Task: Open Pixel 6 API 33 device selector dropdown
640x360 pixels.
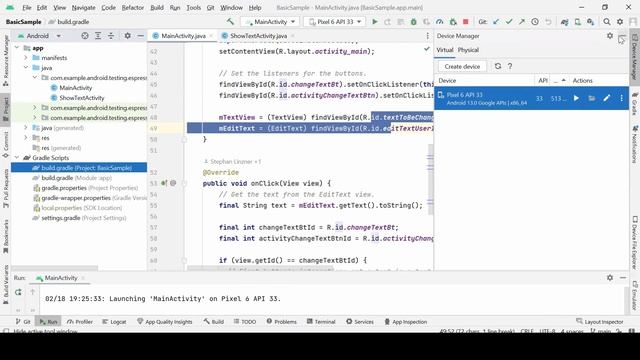Action: point(335,22)
